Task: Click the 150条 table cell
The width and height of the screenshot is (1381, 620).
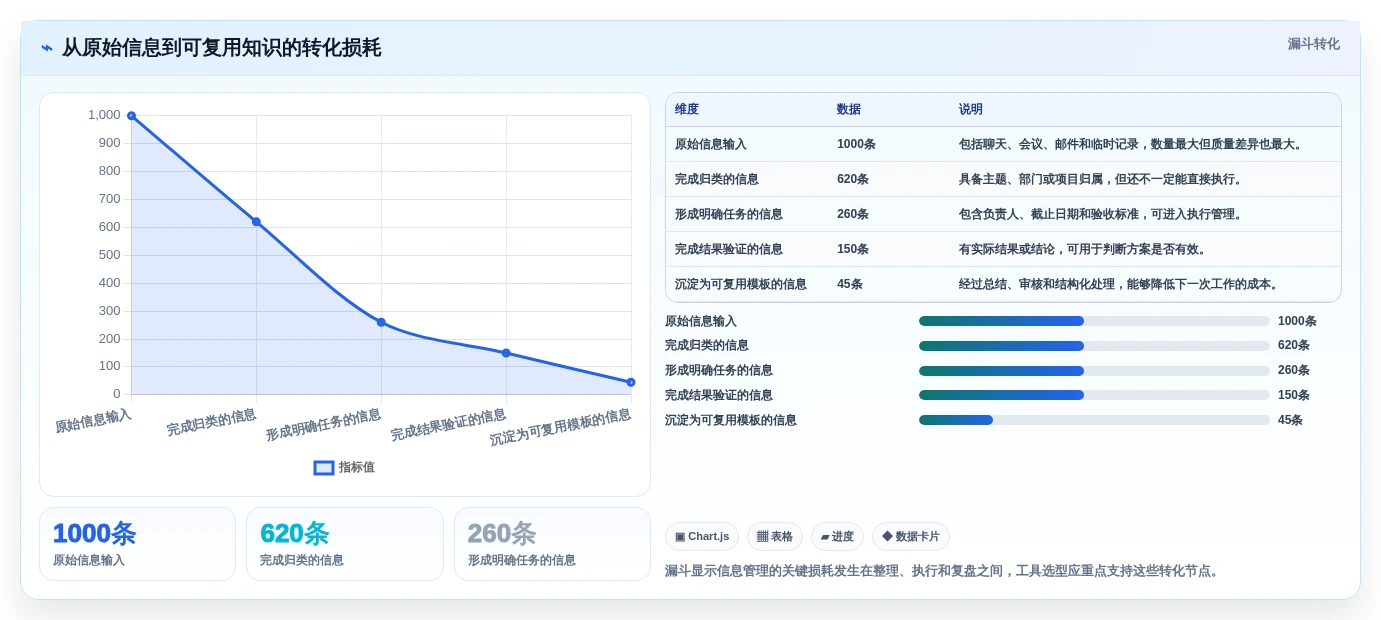Action: tap(853, 249)
